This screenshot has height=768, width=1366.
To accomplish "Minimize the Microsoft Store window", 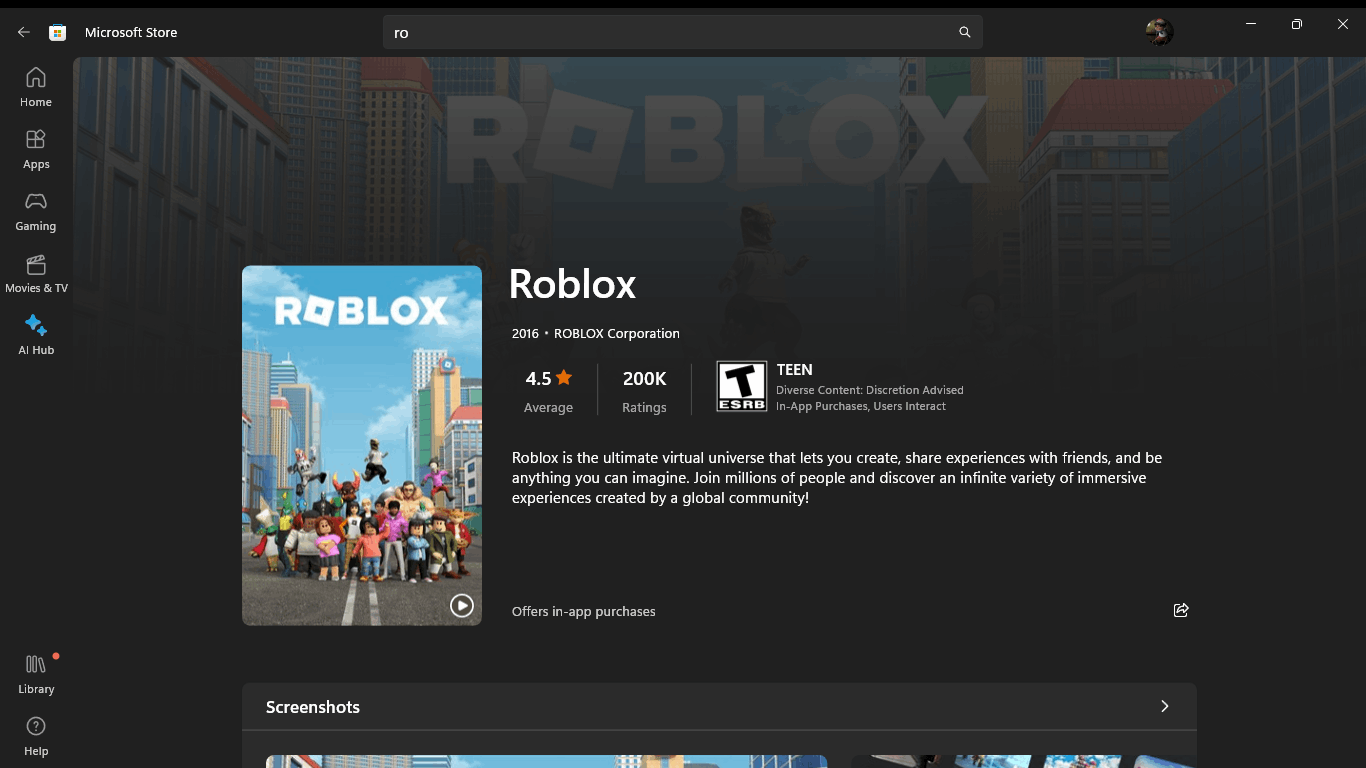I will coord(1251,23).
